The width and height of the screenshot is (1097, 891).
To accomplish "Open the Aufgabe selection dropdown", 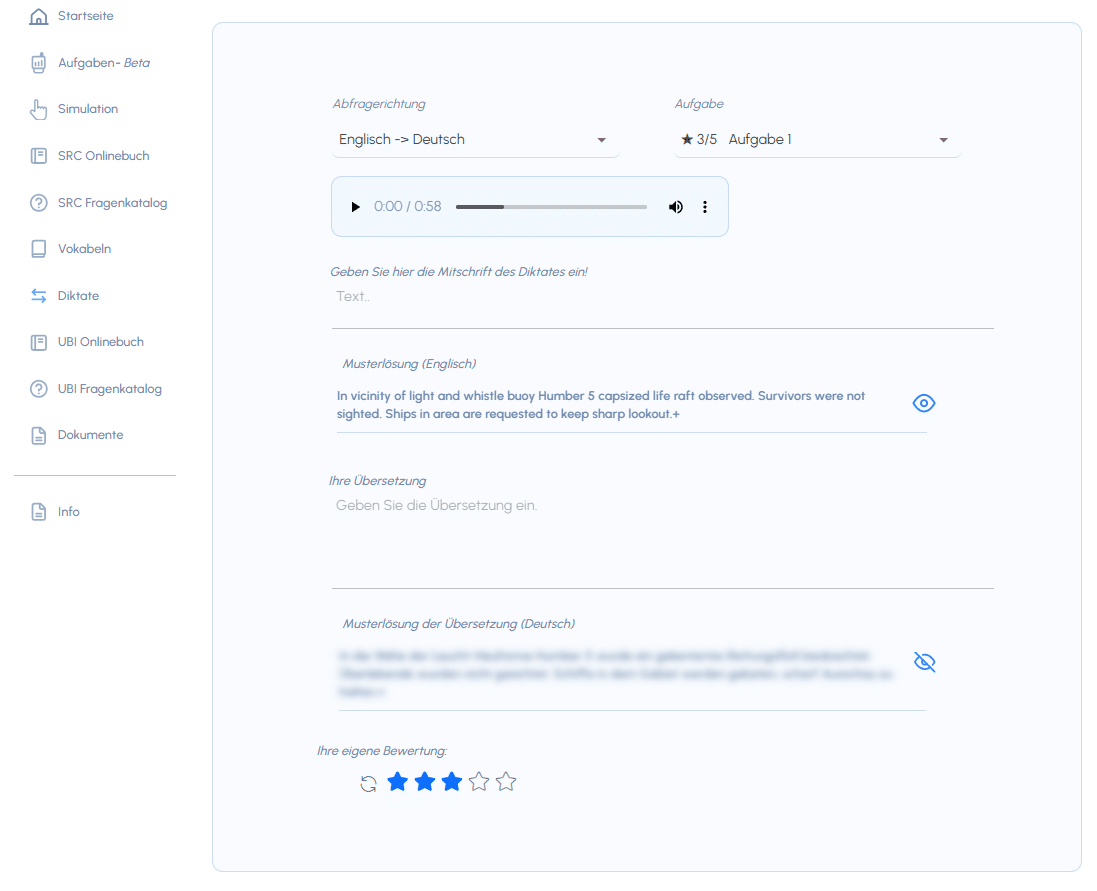I will click(x=817, y=140).
